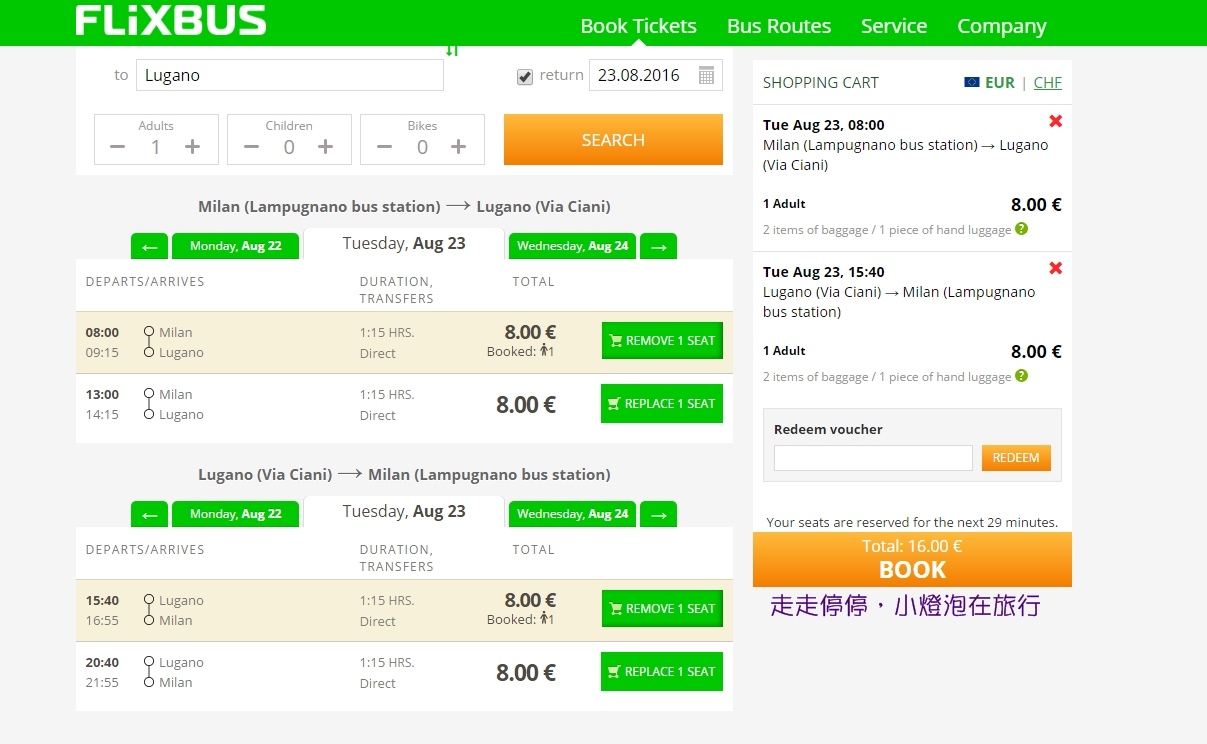
Task: Open the Company menu
Action: [1002, 26]
